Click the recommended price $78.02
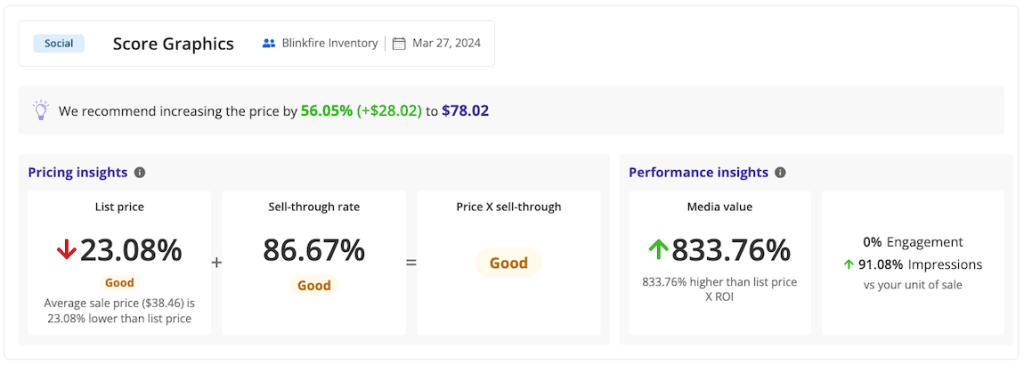This screenshot has height=365, width=1024. click(x=465, y=110)
